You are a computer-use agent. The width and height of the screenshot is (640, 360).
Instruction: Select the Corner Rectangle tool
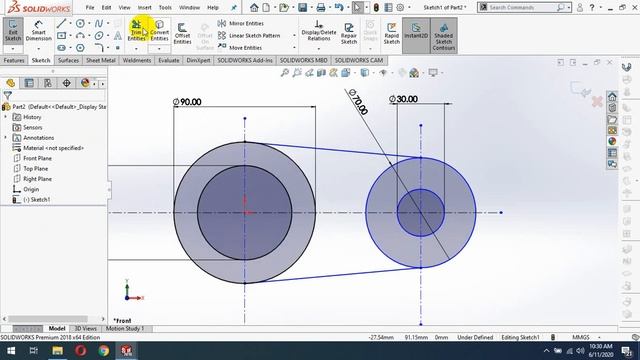[61, 36]
